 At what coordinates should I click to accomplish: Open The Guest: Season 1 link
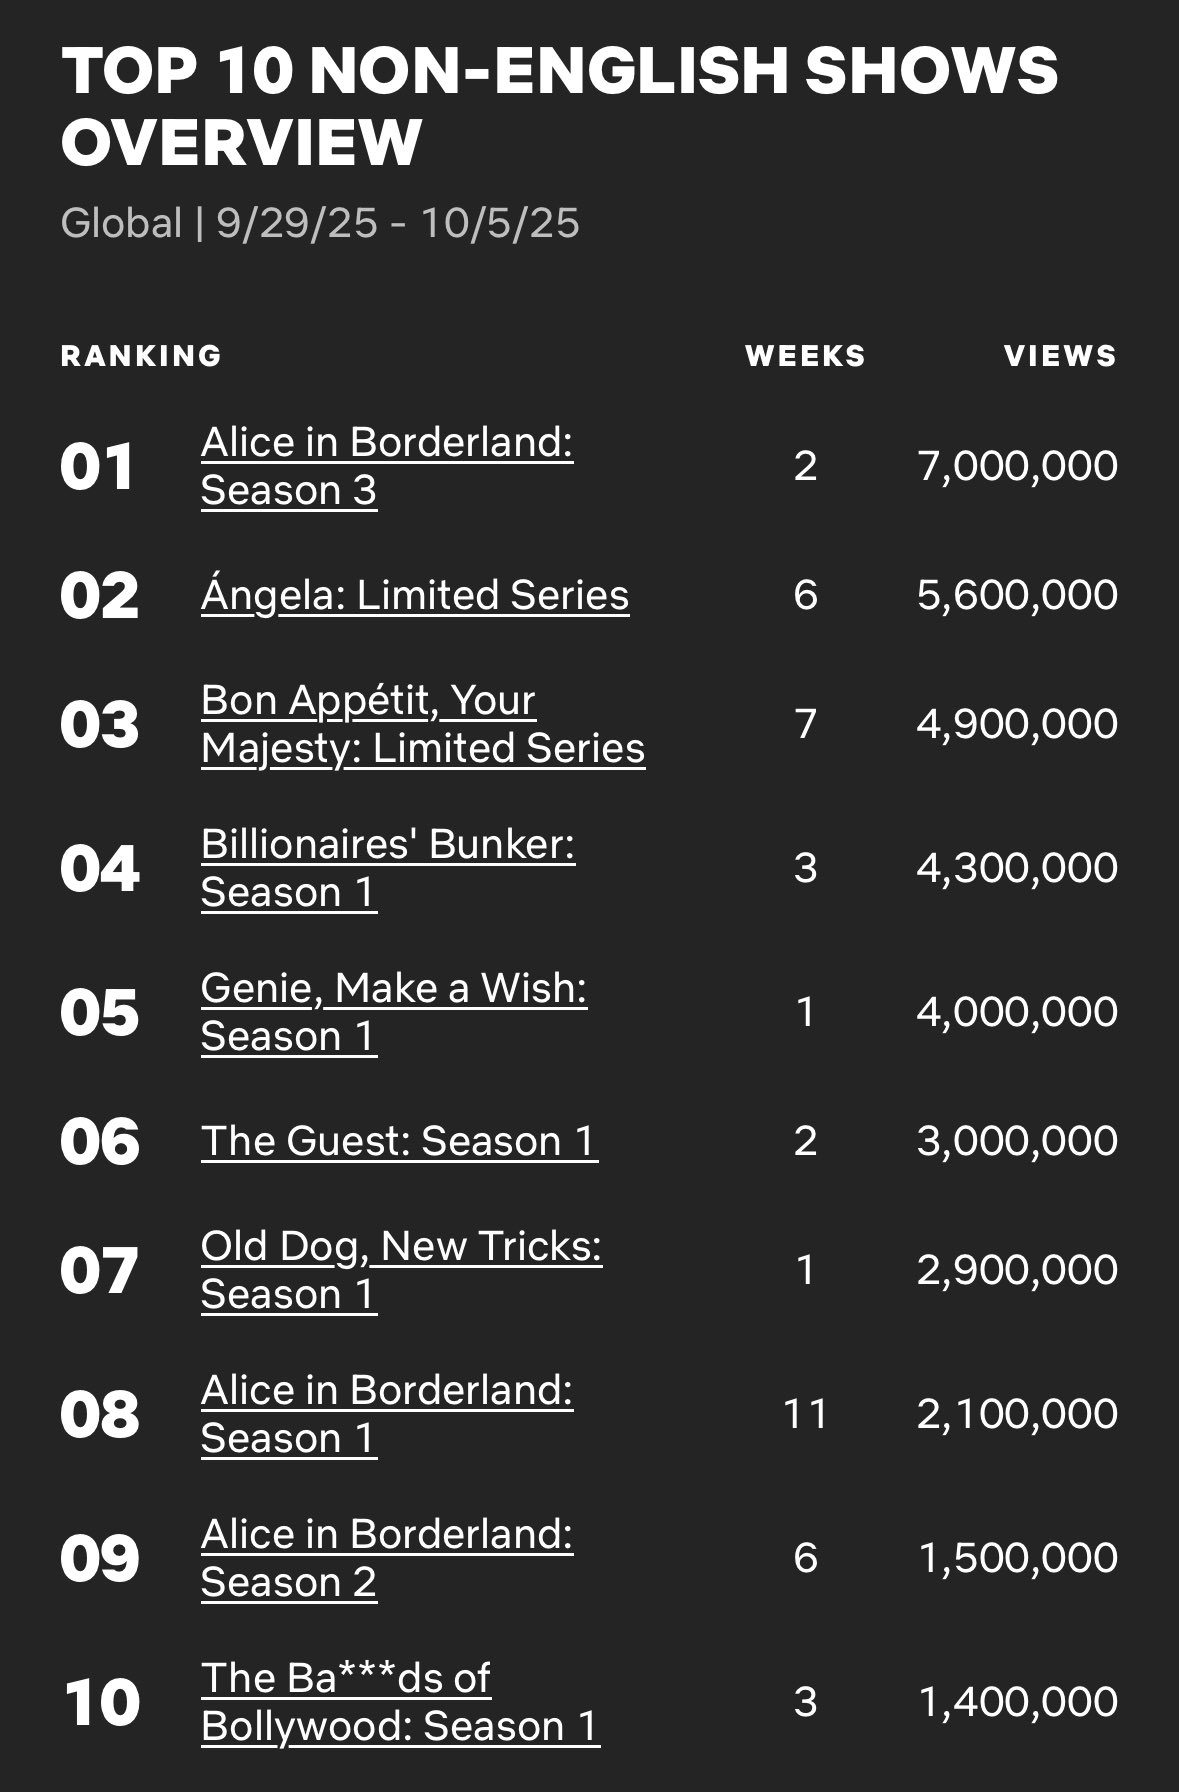click(x=399, y=1141)
